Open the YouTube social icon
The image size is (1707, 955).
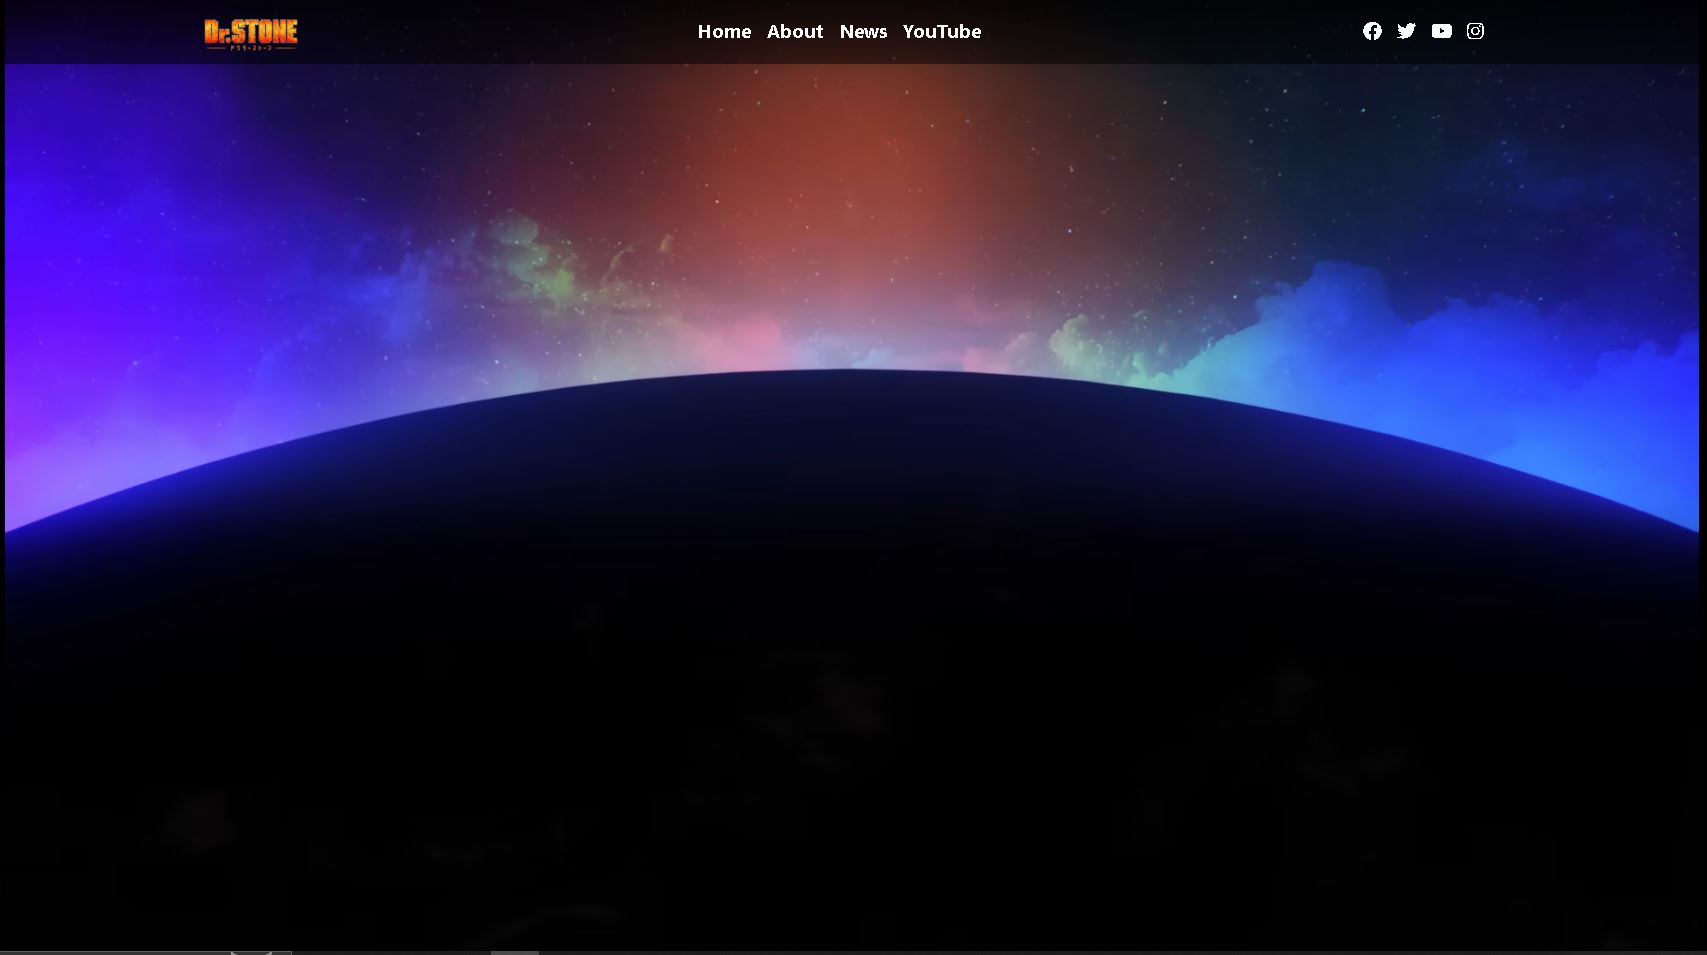click(1441, 31)
